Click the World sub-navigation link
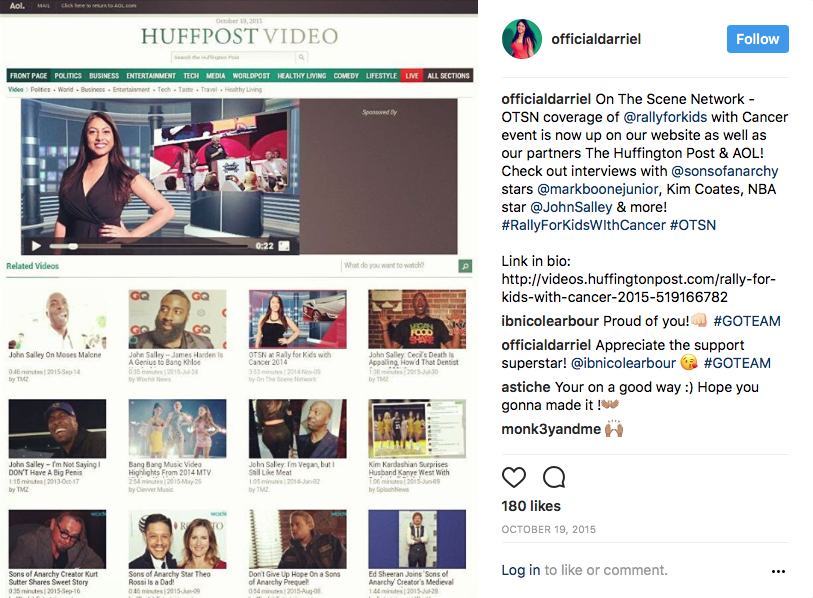Screen dimensions: 813x598 pyautogui.click(x=65, y=90)
